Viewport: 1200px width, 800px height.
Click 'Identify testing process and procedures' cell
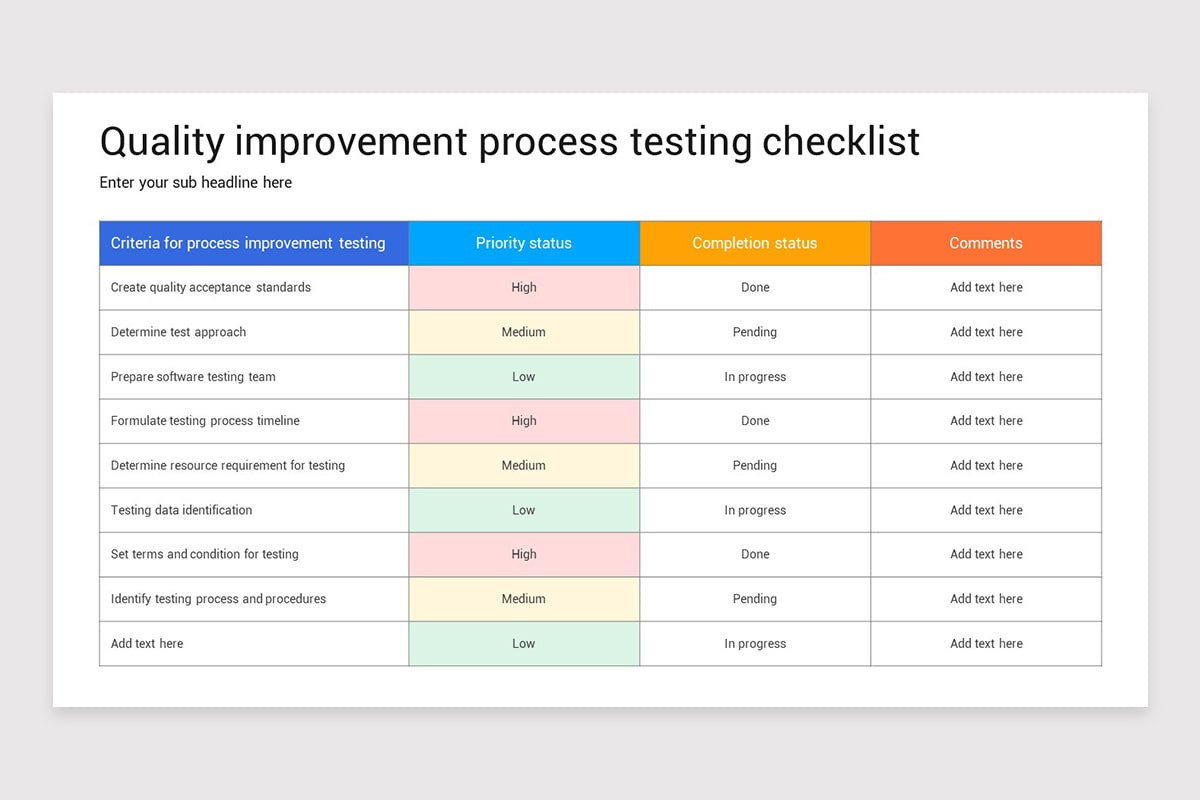(x=254, y=599)
